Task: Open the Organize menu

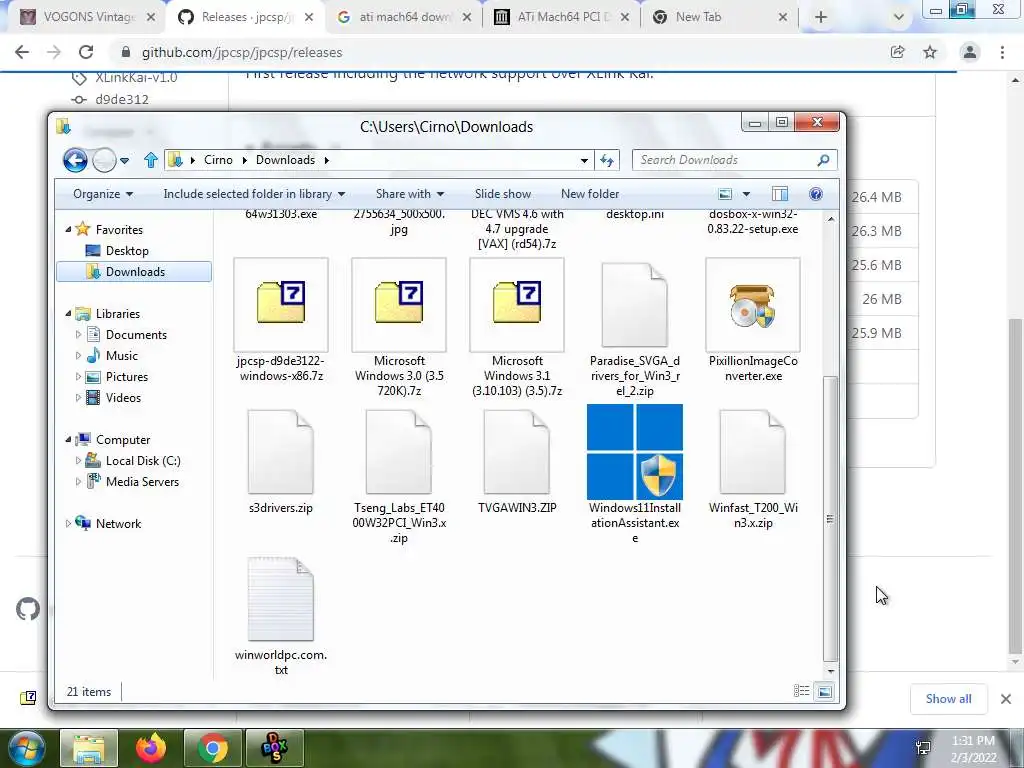Action: tap(103, 194)
